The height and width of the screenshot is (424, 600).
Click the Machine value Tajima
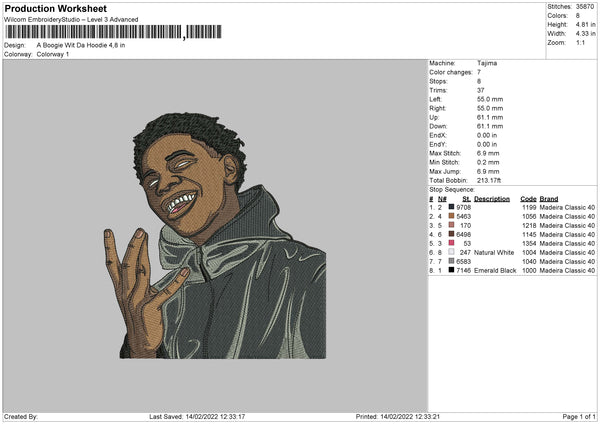pyautogui.click(x=487, y=63)
